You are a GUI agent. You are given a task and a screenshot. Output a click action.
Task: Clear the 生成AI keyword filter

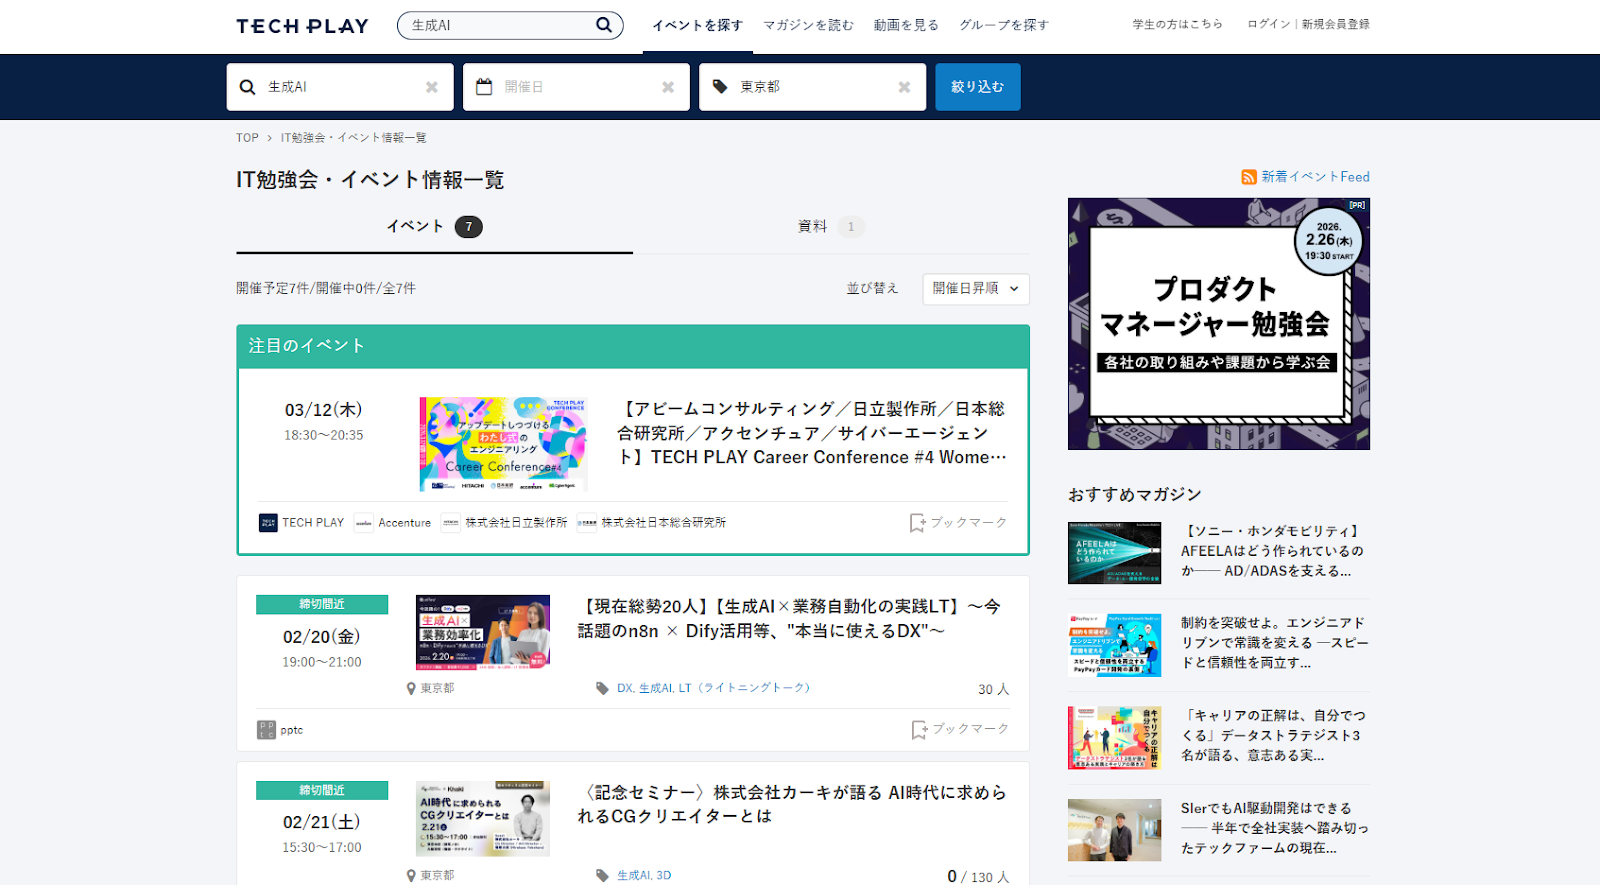432,87
